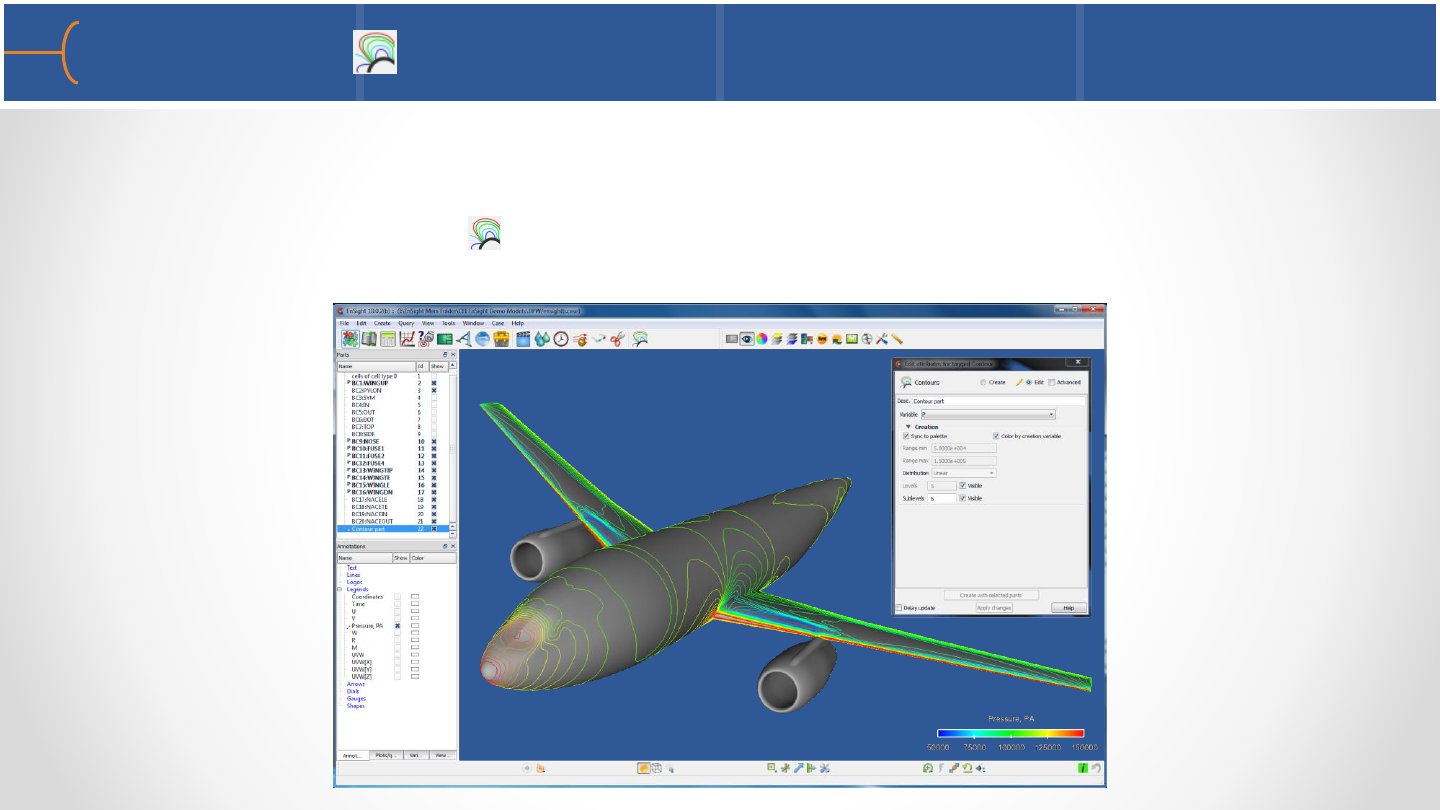
Task: Toggle the Delay update checkbox
Action: tap(899, 608)
